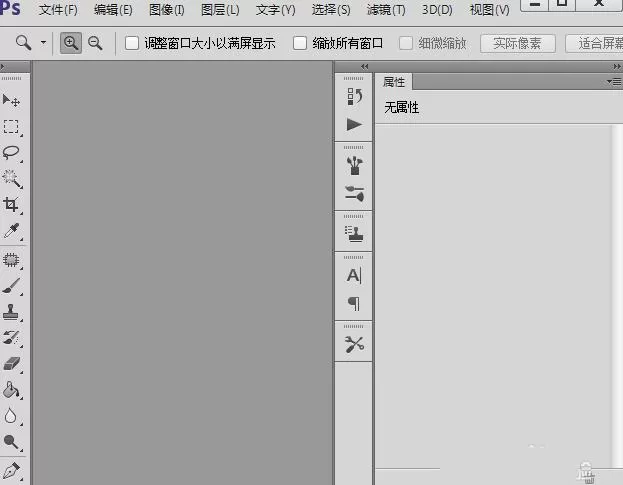This screenshot has height=485, width=623.
Task: Open the 图层(L) menu
Action: pos(220,10)
